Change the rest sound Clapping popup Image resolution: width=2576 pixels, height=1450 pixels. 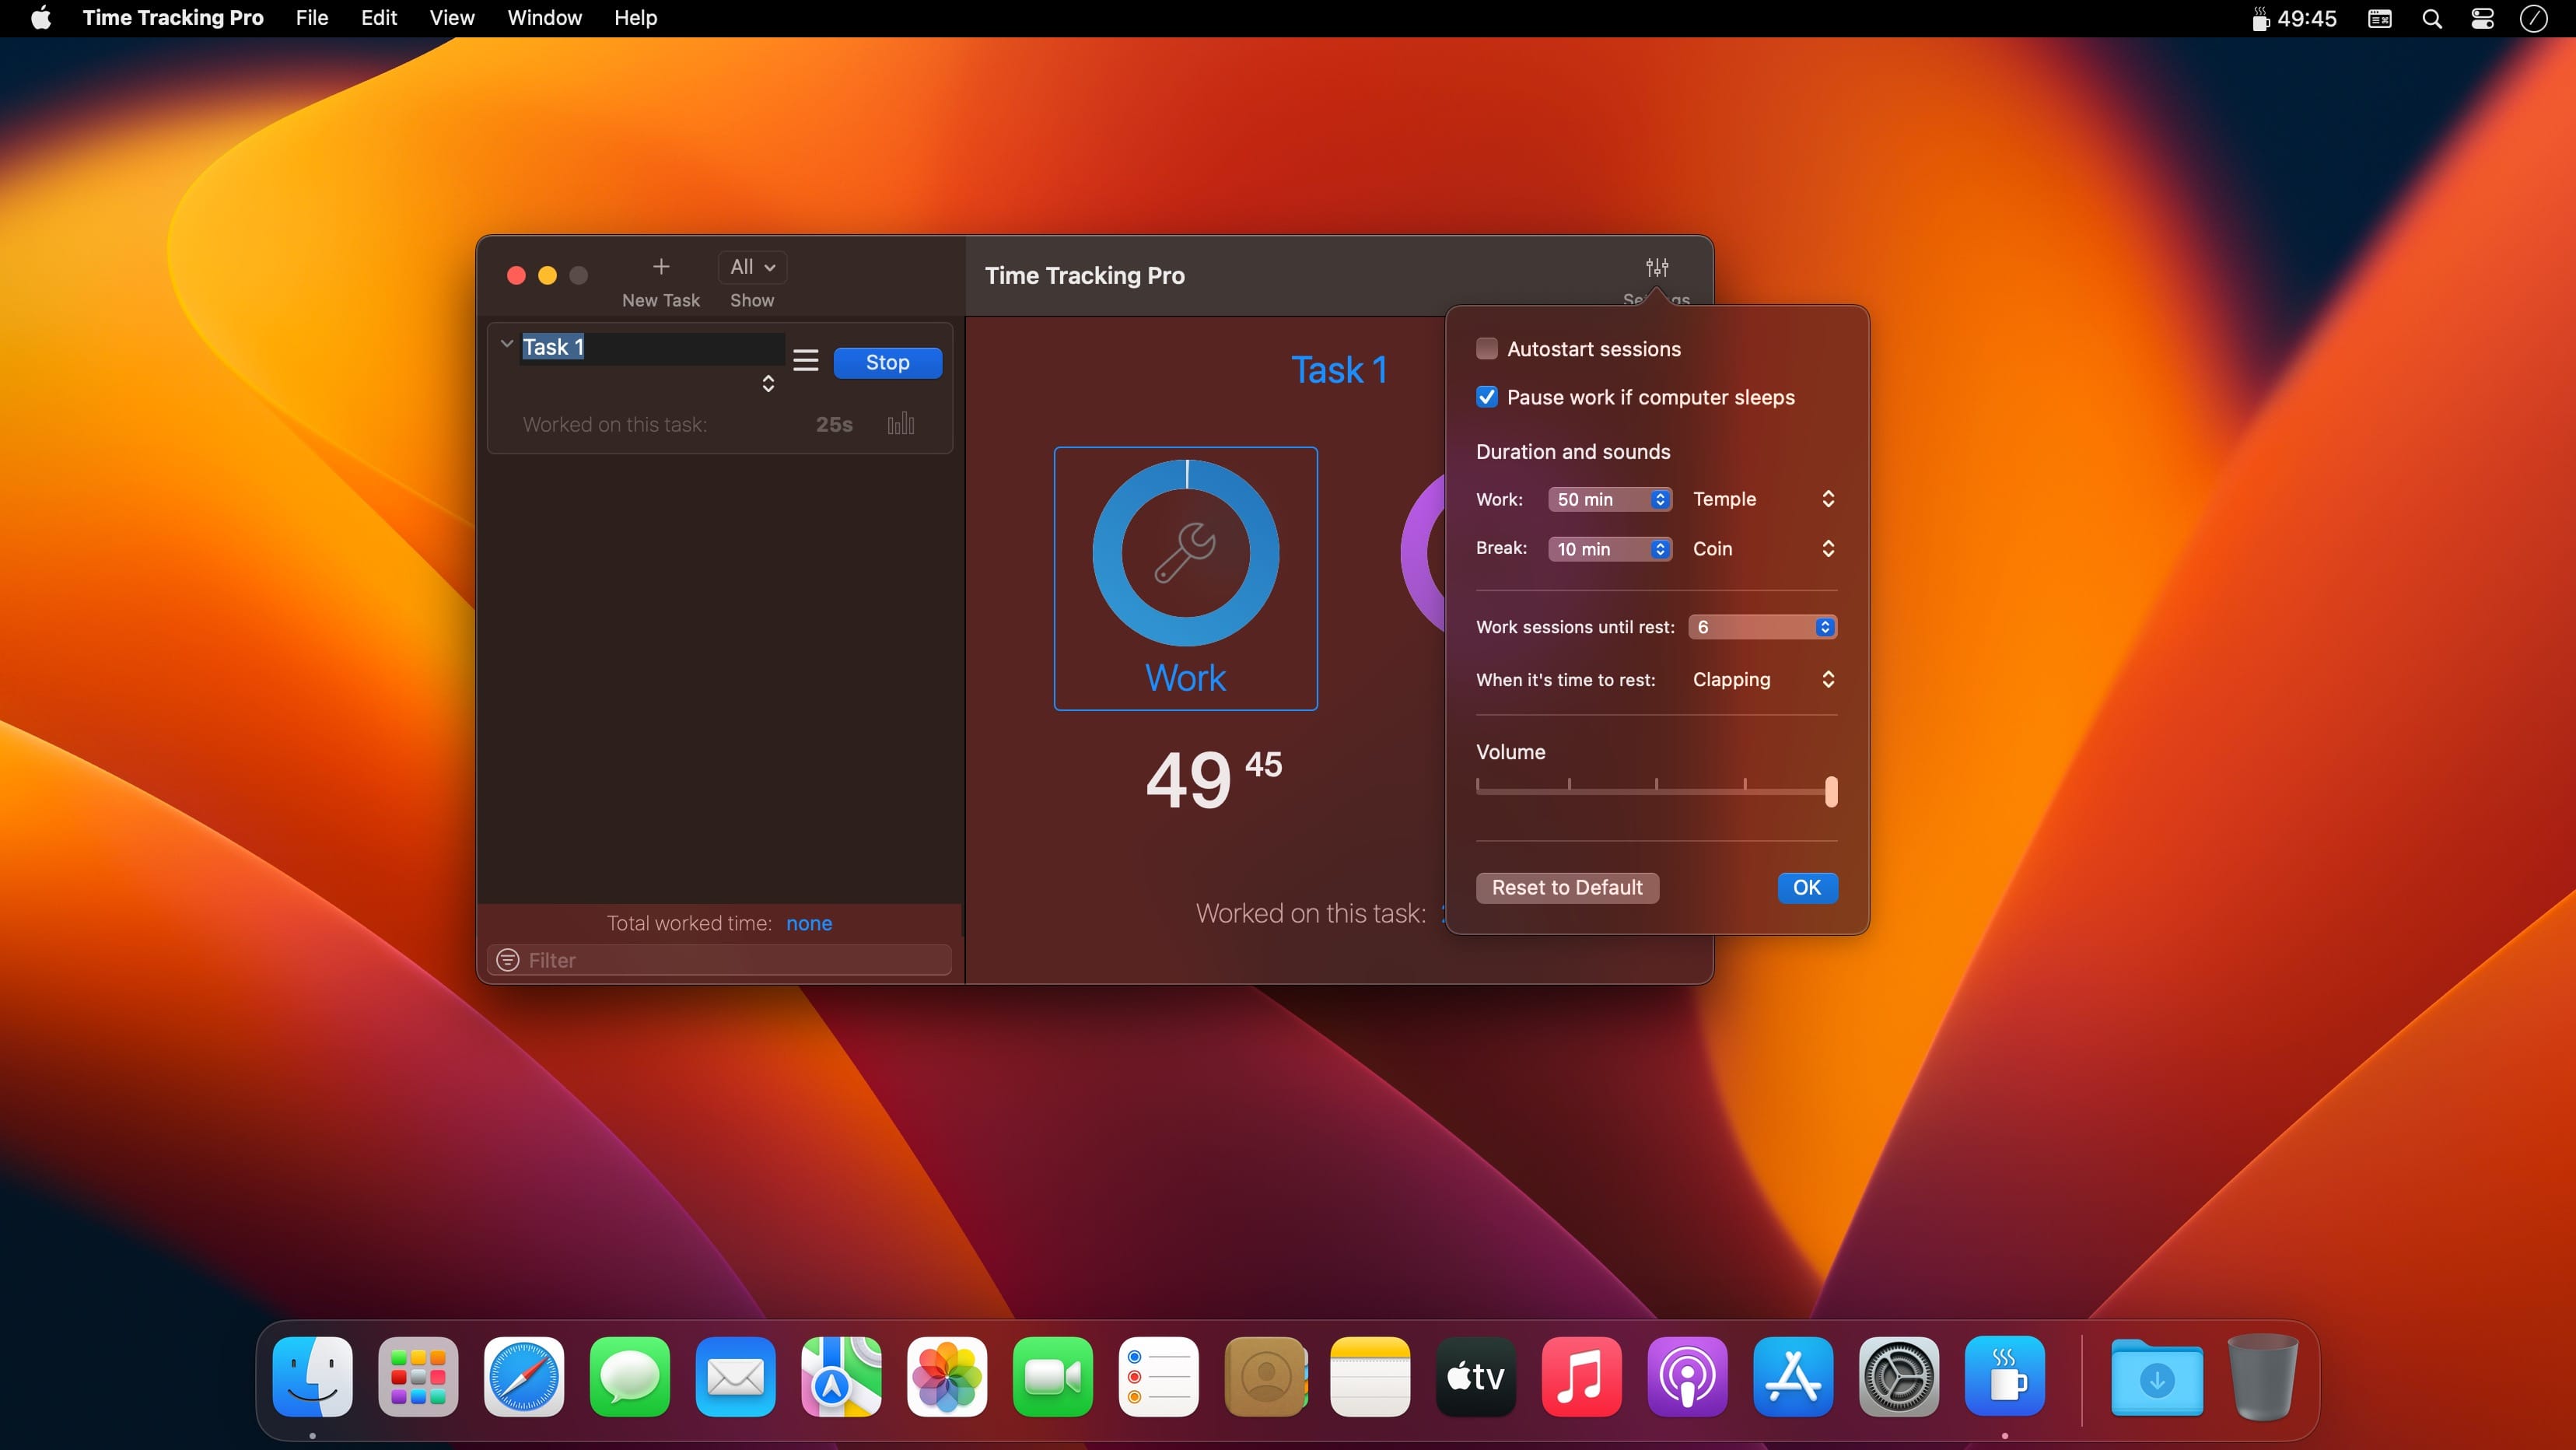[1764, 680]
